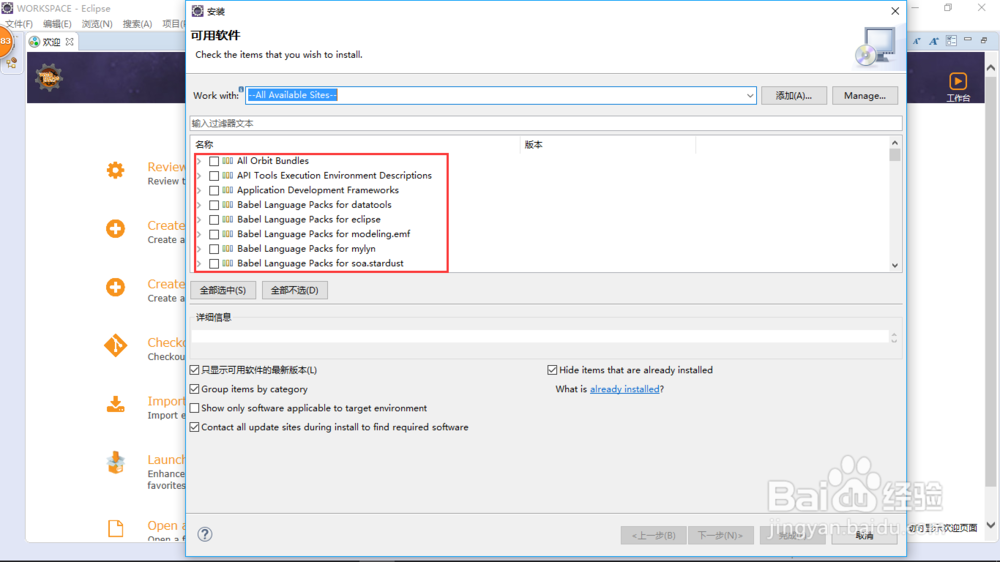Open the Work with sites dropdown
This screenshot has height=562, width=1000.
[x=749, y=96]
